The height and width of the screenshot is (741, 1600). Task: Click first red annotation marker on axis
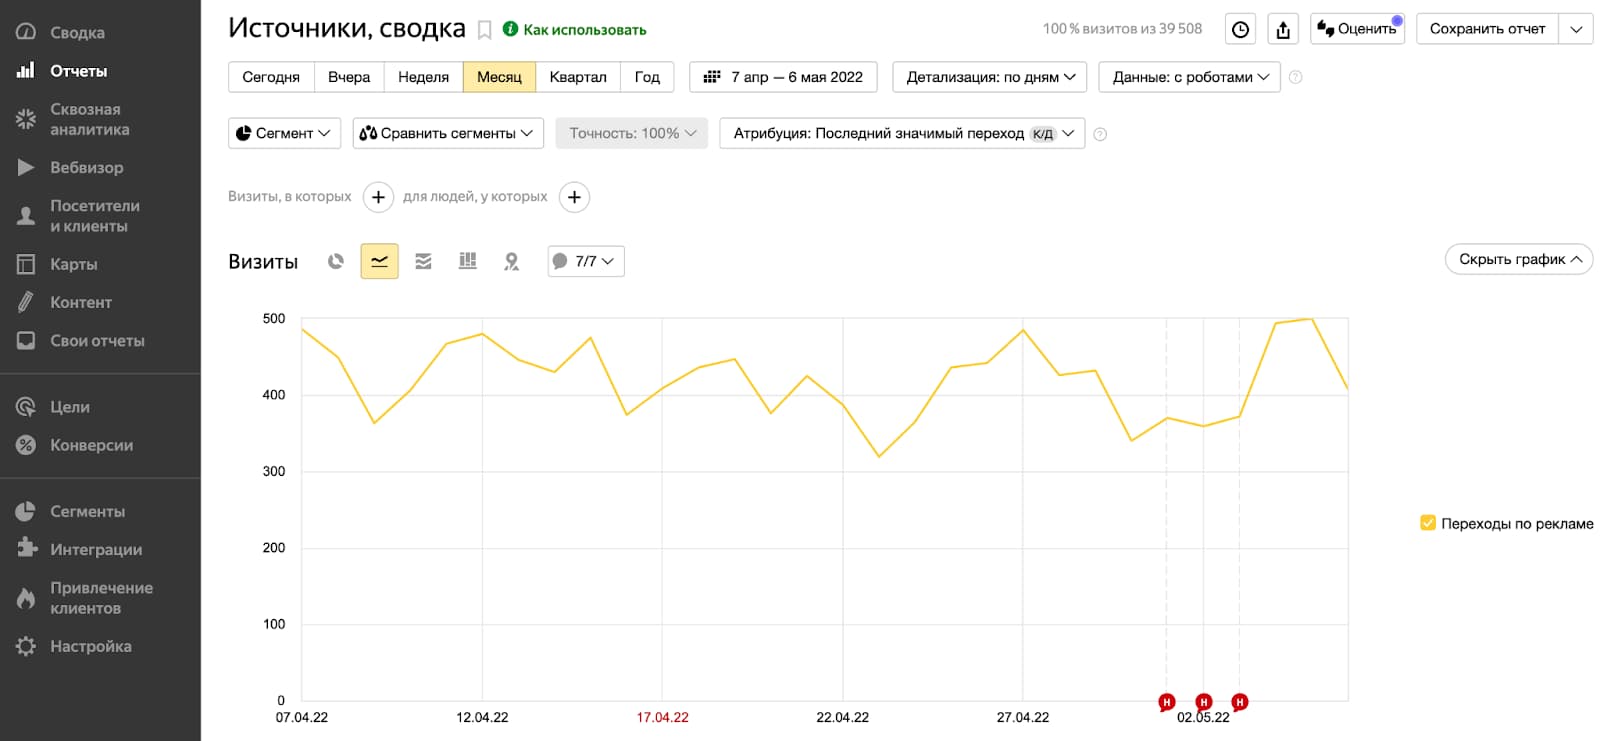(x=1166, y=702)
